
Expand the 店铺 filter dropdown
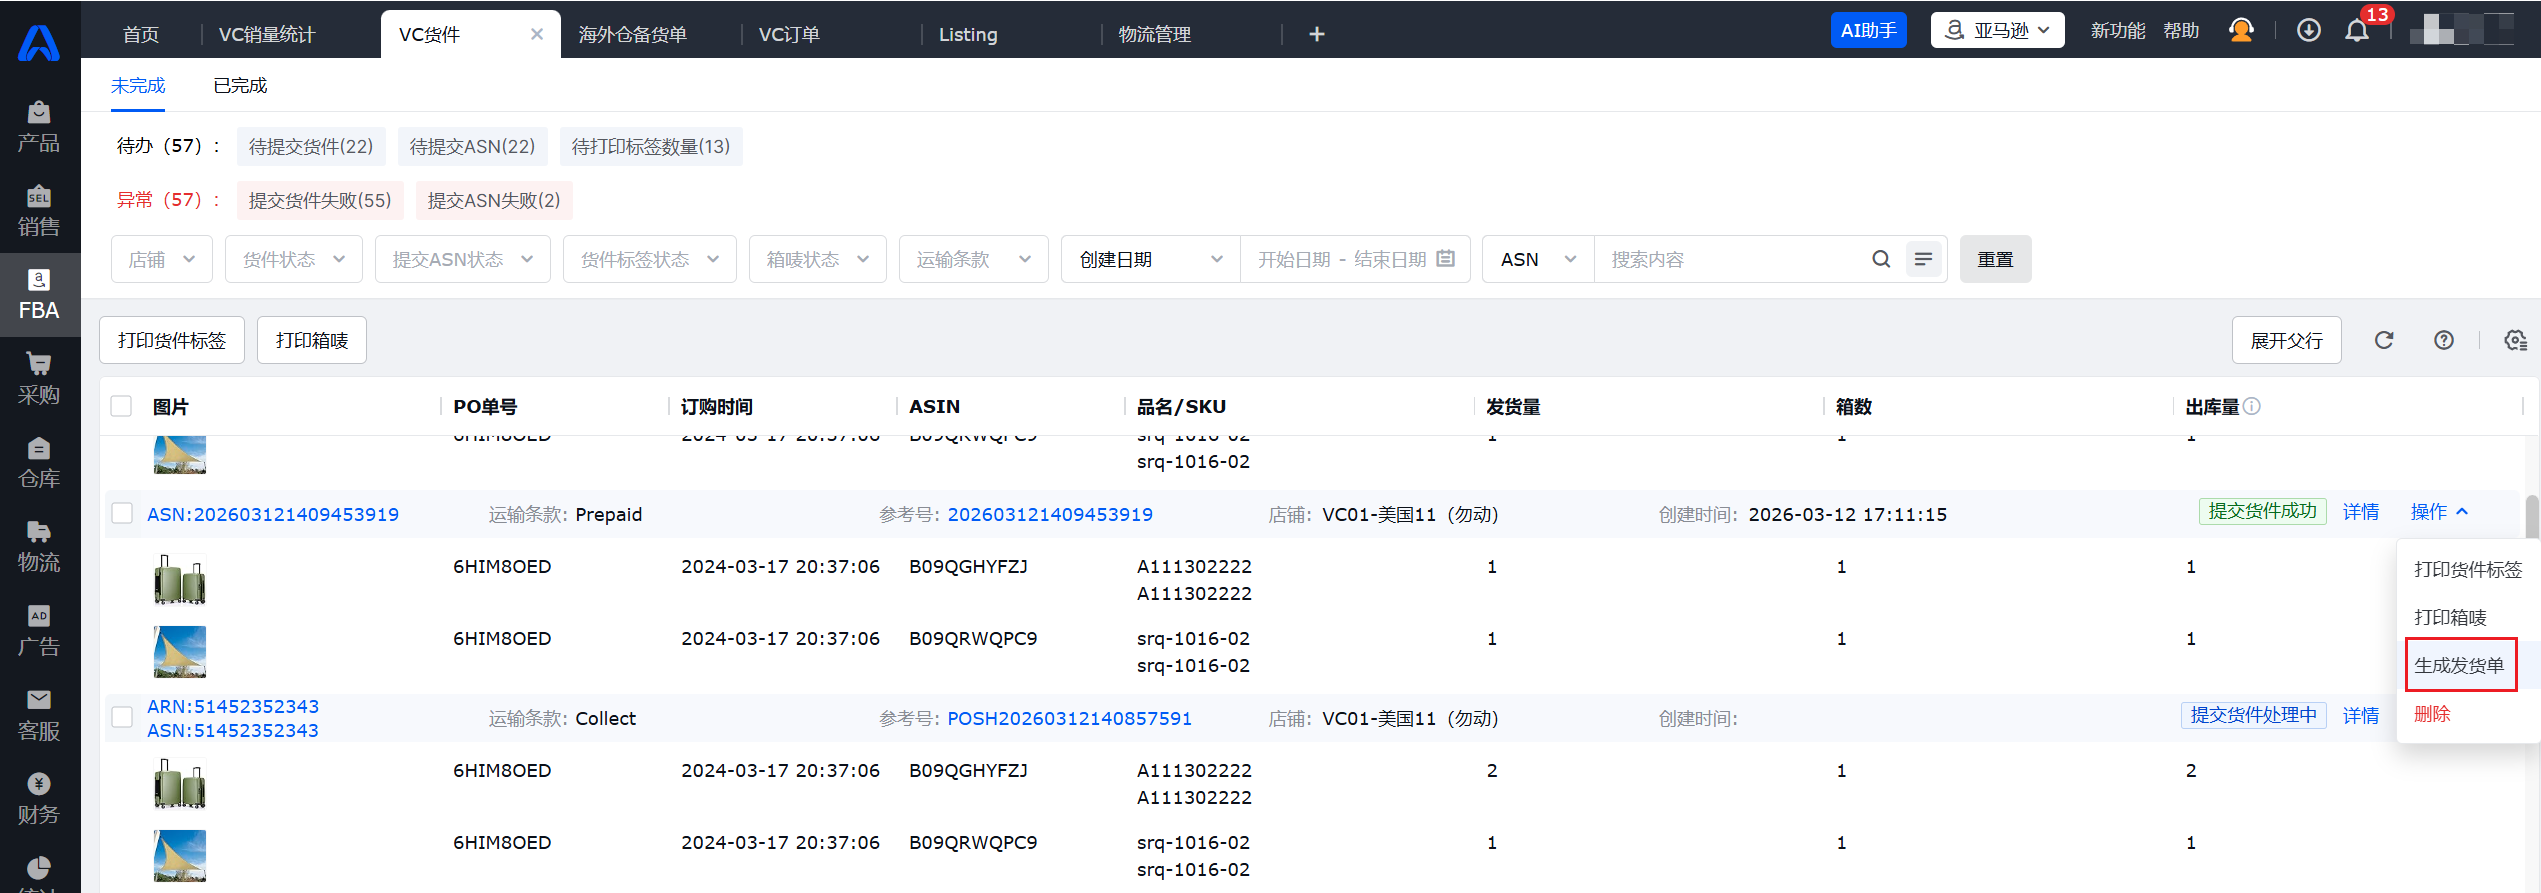(x=161, y=260)
